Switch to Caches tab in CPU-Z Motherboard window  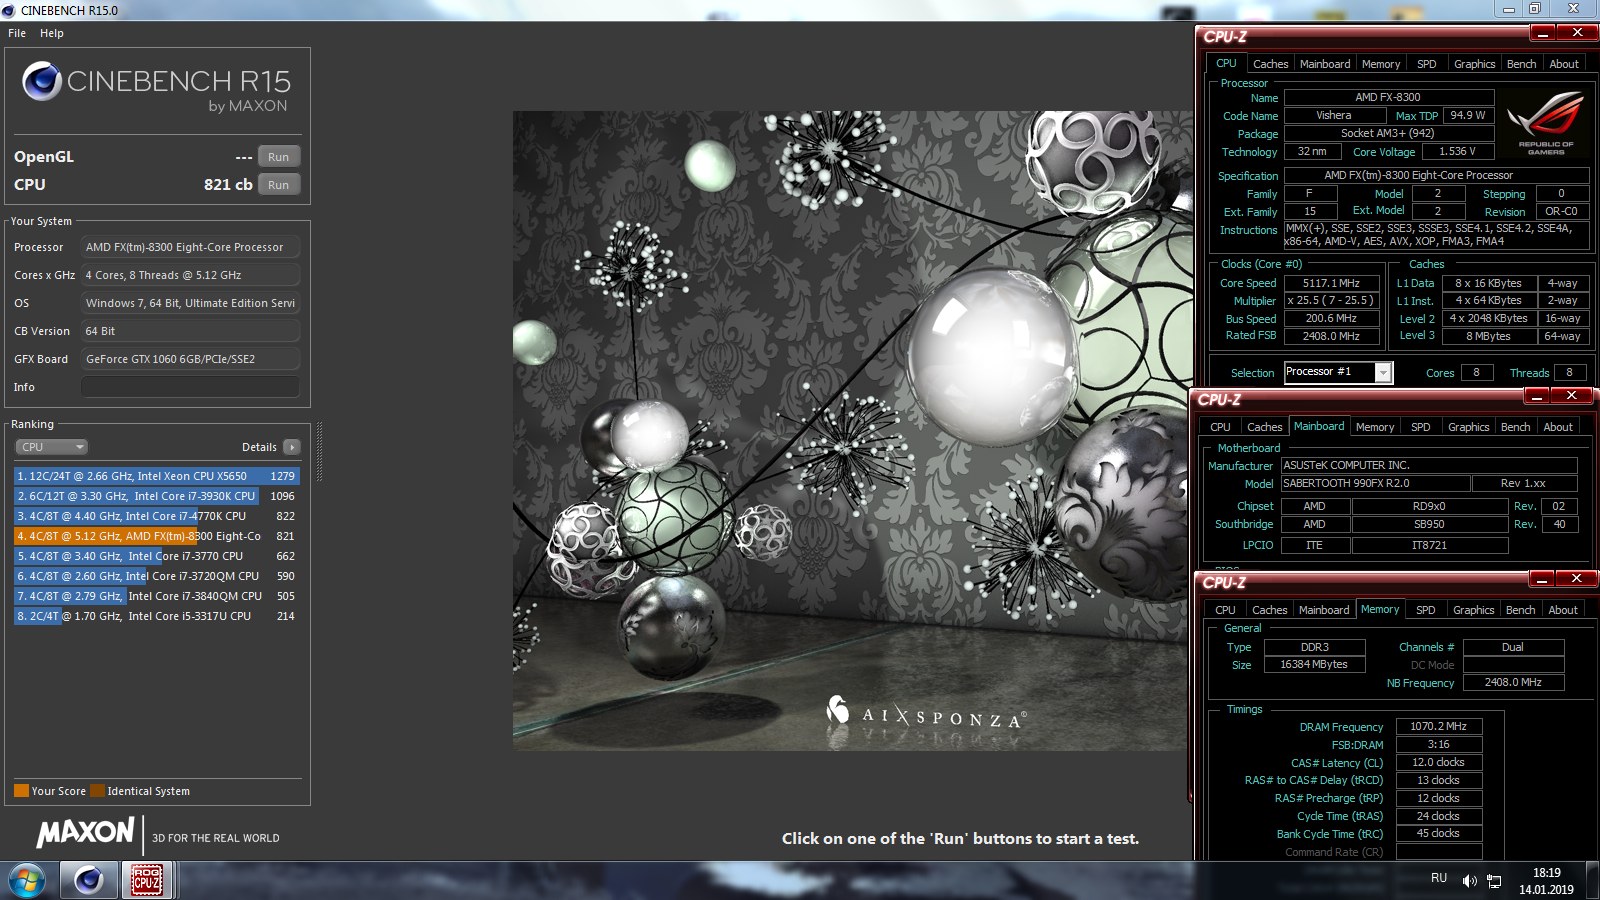[x=1264, y=427]
